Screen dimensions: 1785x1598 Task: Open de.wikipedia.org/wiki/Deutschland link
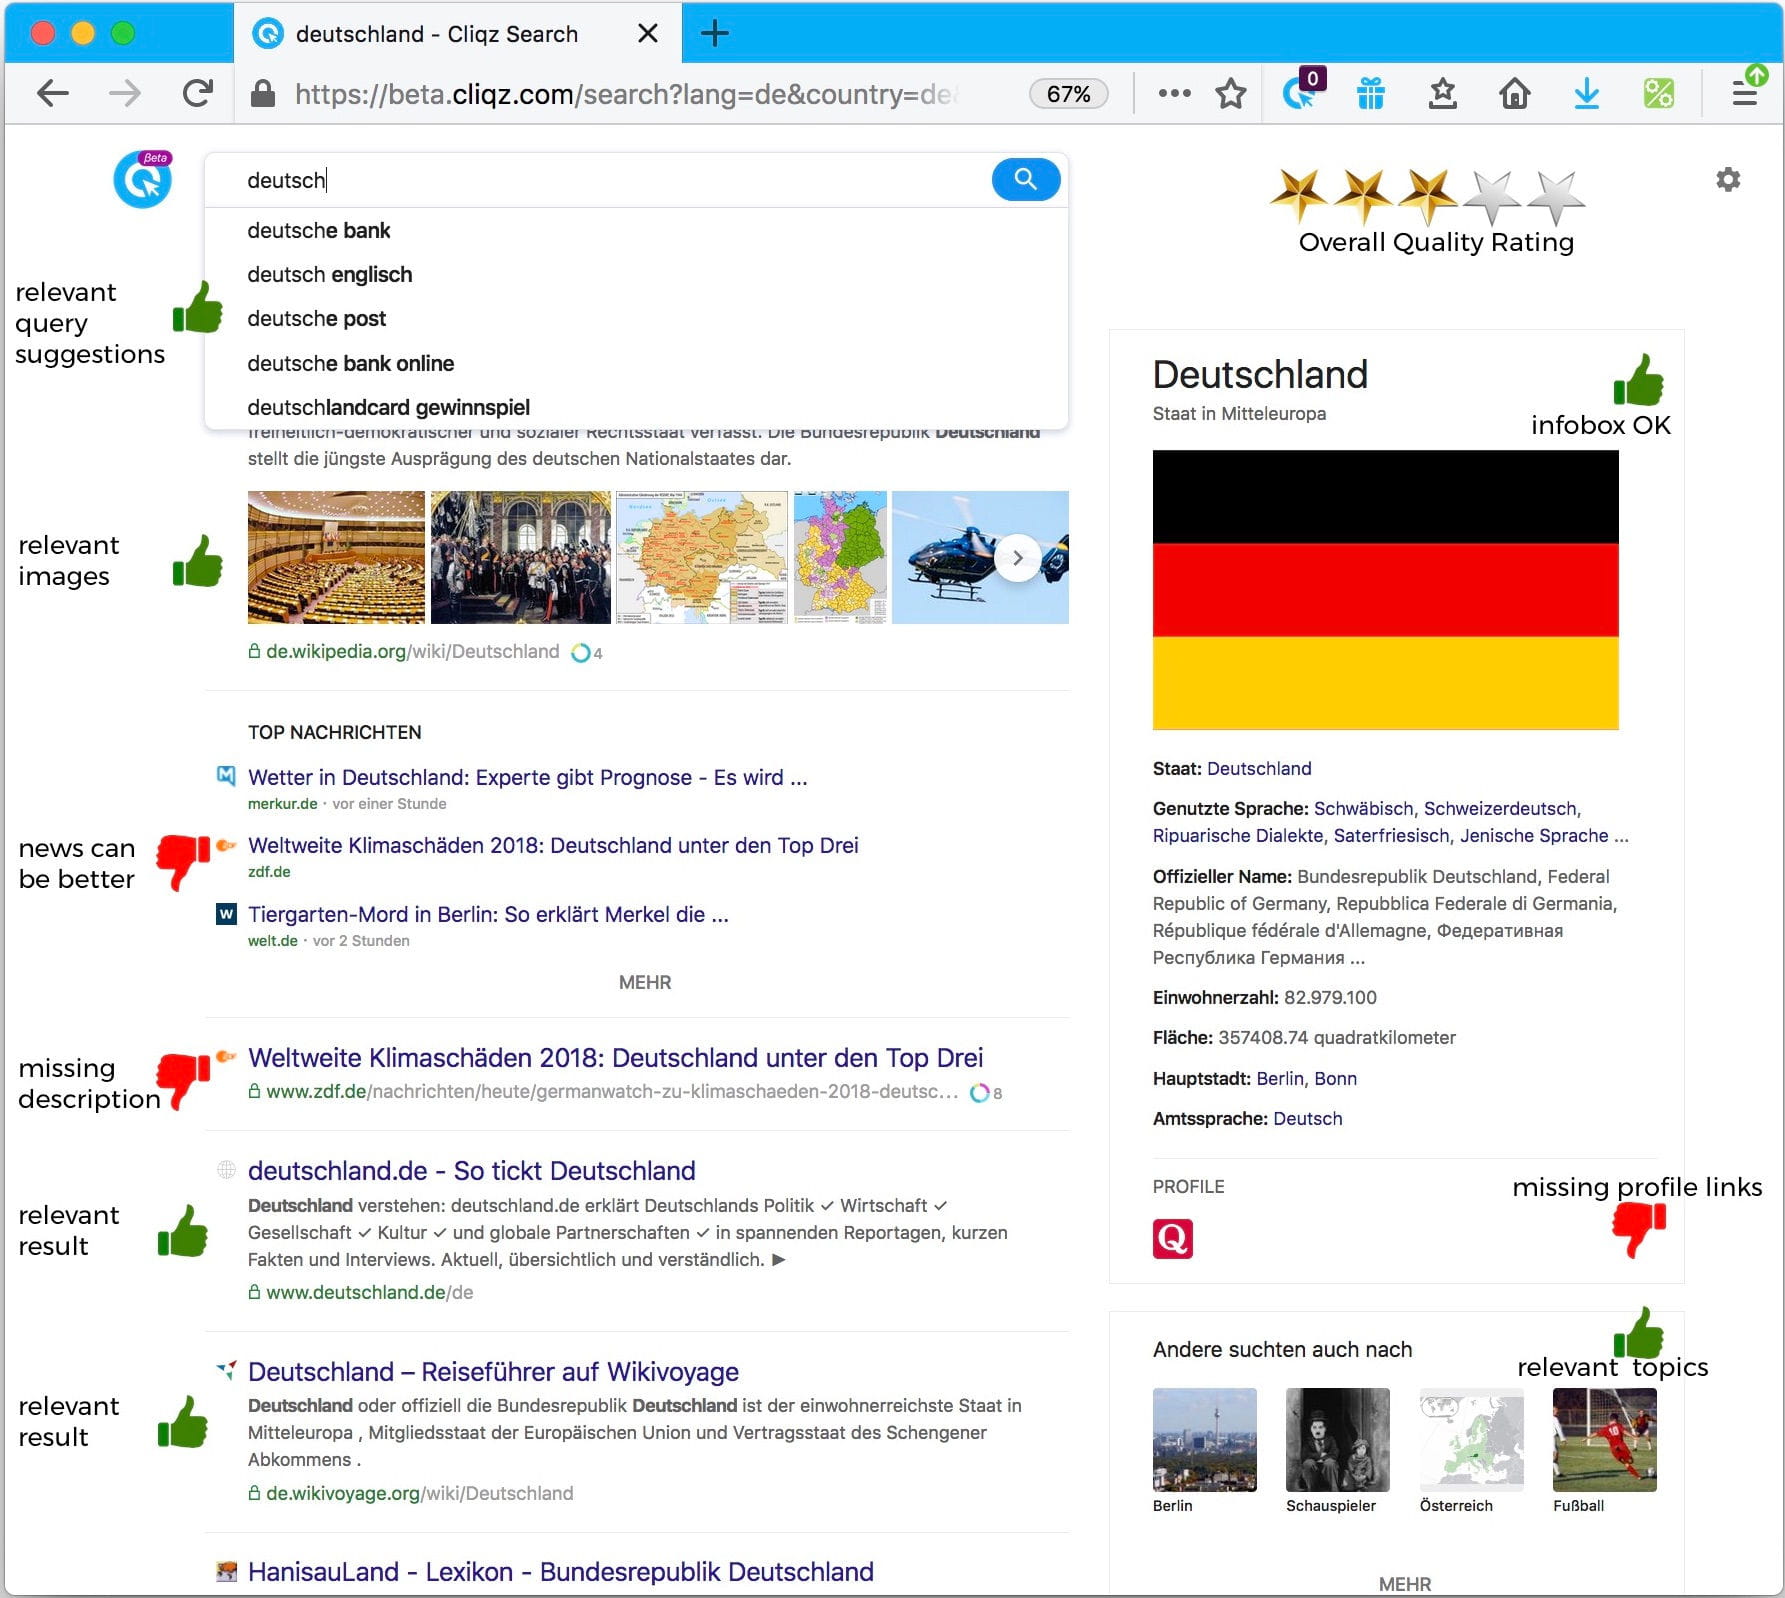coord(412,652)
